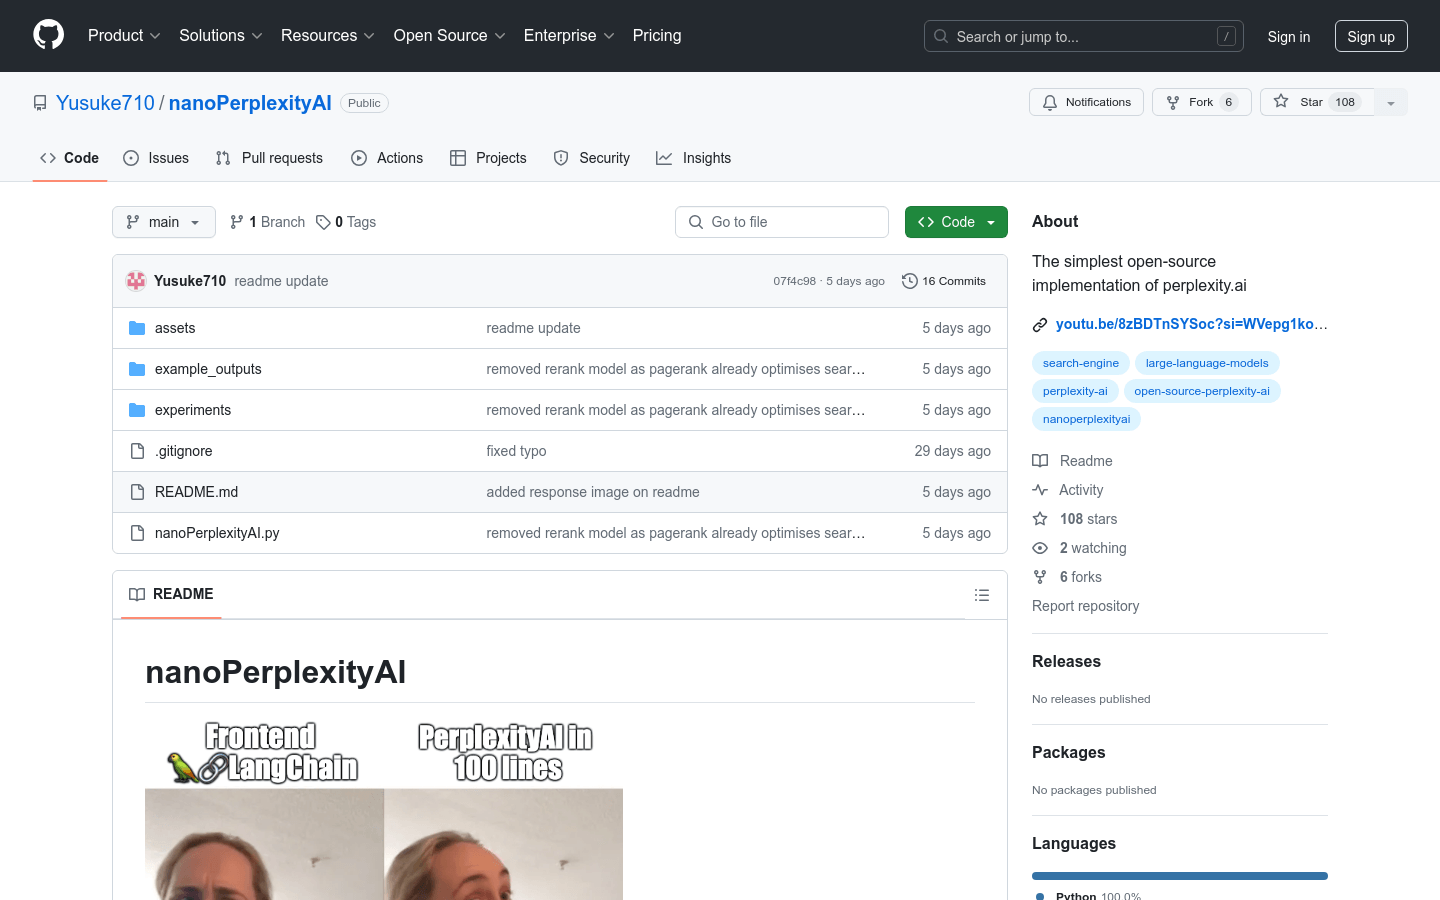Image resolution: width=1440 pixels, height=900 pixels.
Task: Open the Solutions dropdown menu
Action: pos(221,36)
